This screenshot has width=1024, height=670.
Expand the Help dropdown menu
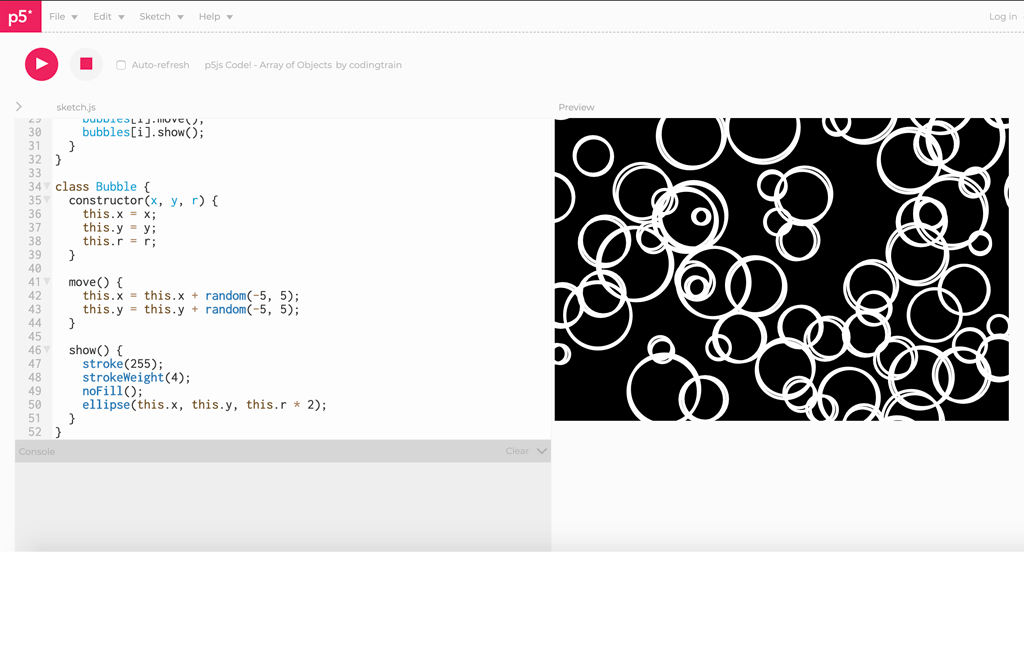click(x=215, y=17)
